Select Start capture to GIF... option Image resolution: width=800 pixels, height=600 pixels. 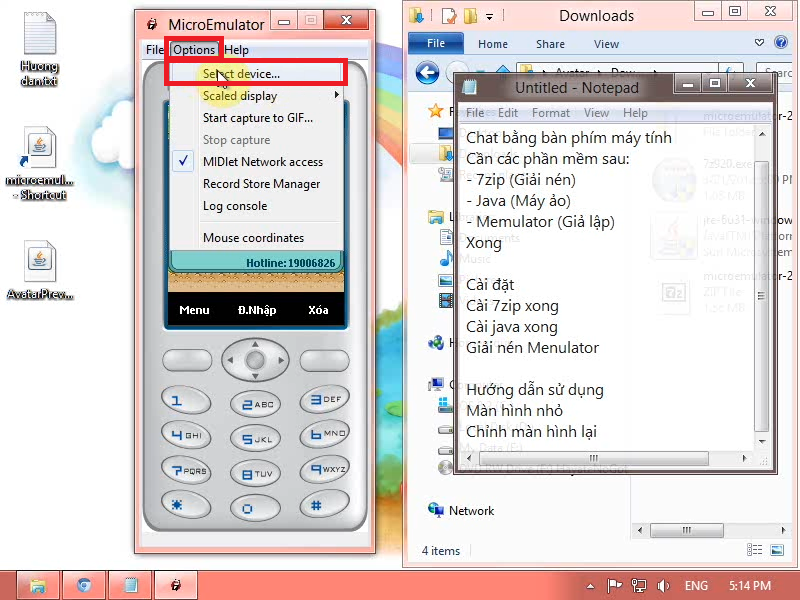(256, 118)
